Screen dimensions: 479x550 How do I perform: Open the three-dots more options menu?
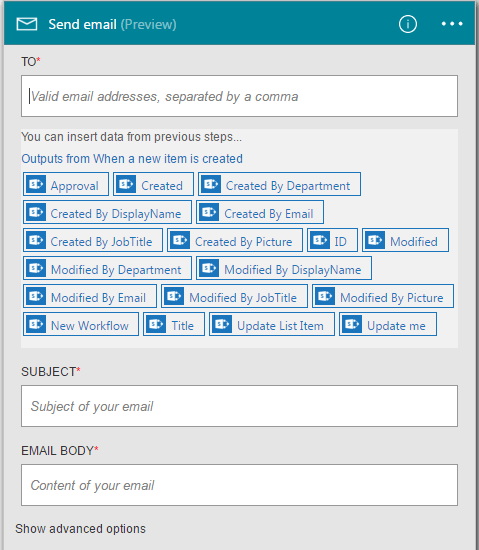point(452,24)
